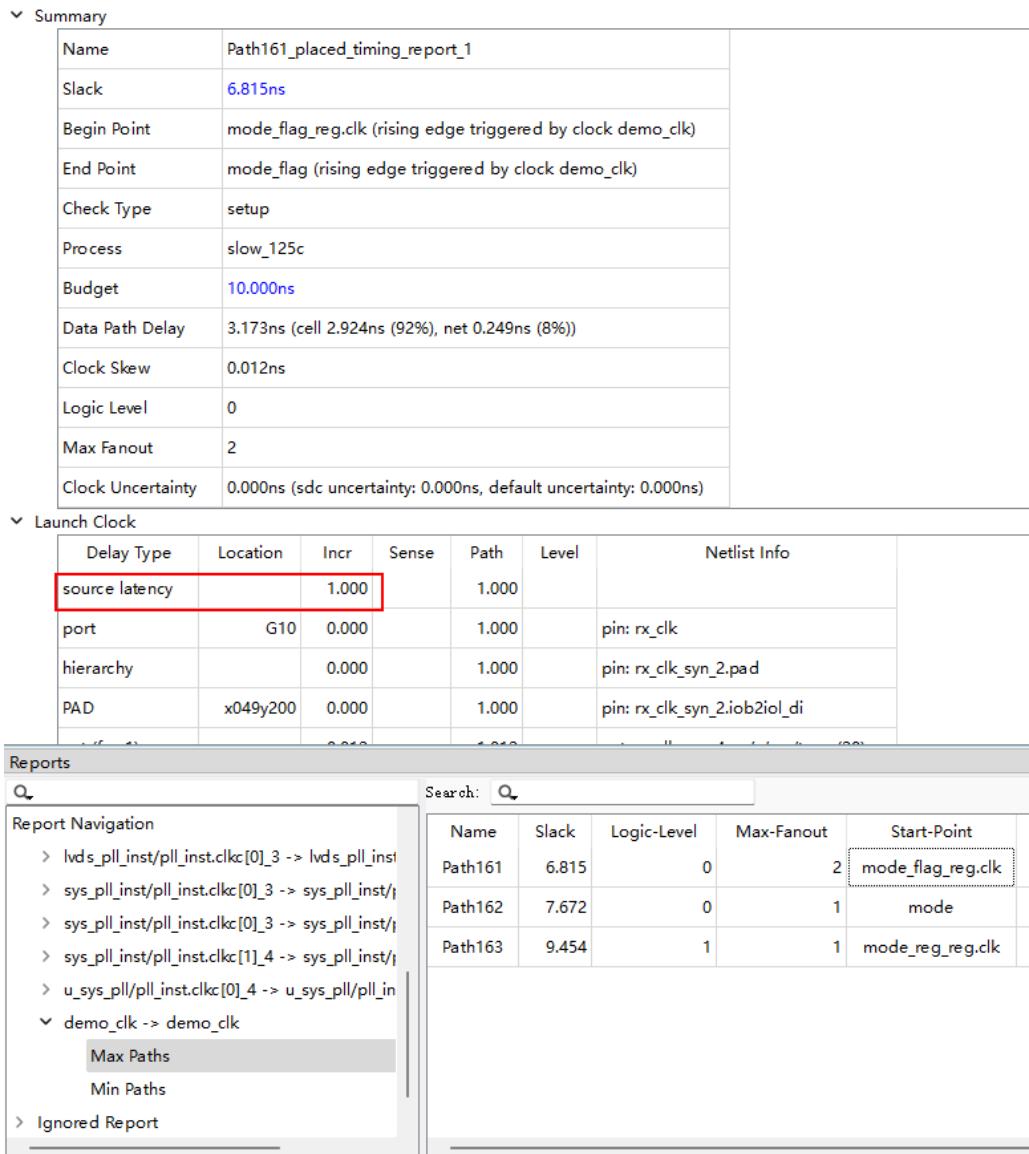Click the Reports panel title bar

[515, 762]
